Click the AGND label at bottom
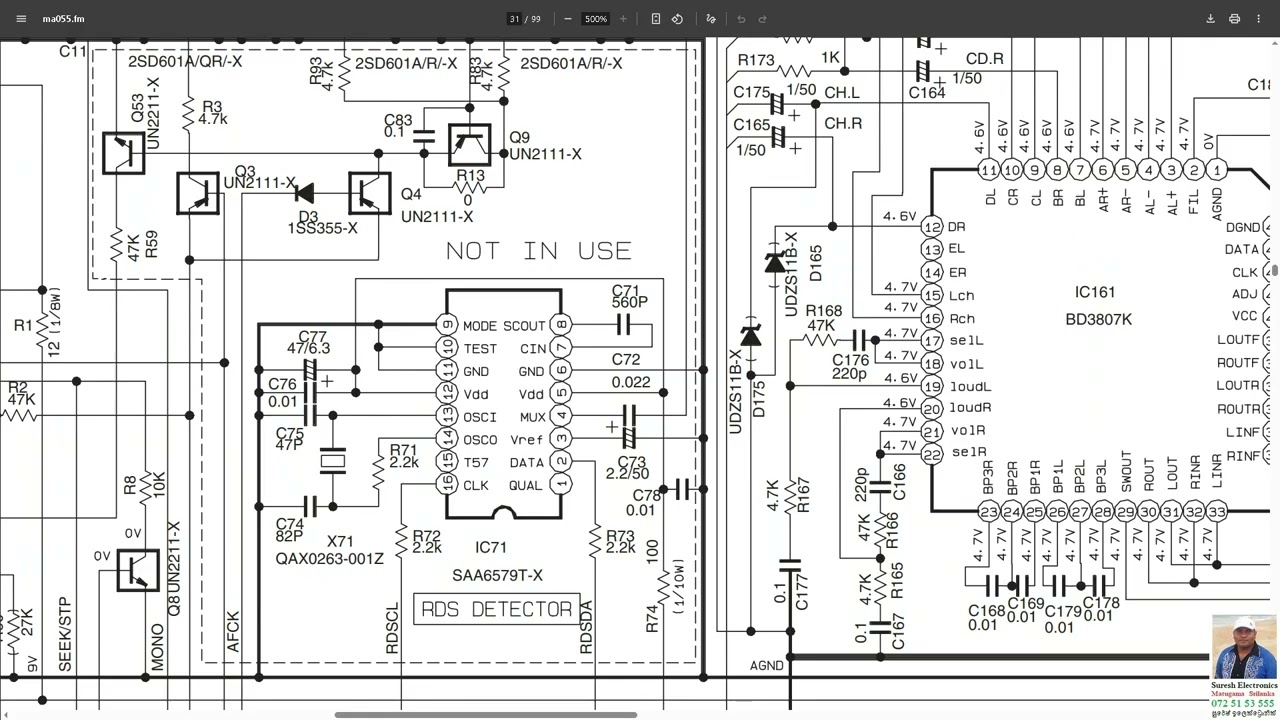Screen dimensions: 1280x720 click(767, 666)
